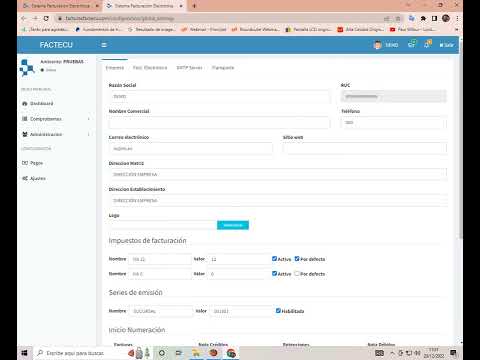This screenshot has height=360, width=480.
Task: Click the Correo electrónico input field
Action: pos(191,148)
